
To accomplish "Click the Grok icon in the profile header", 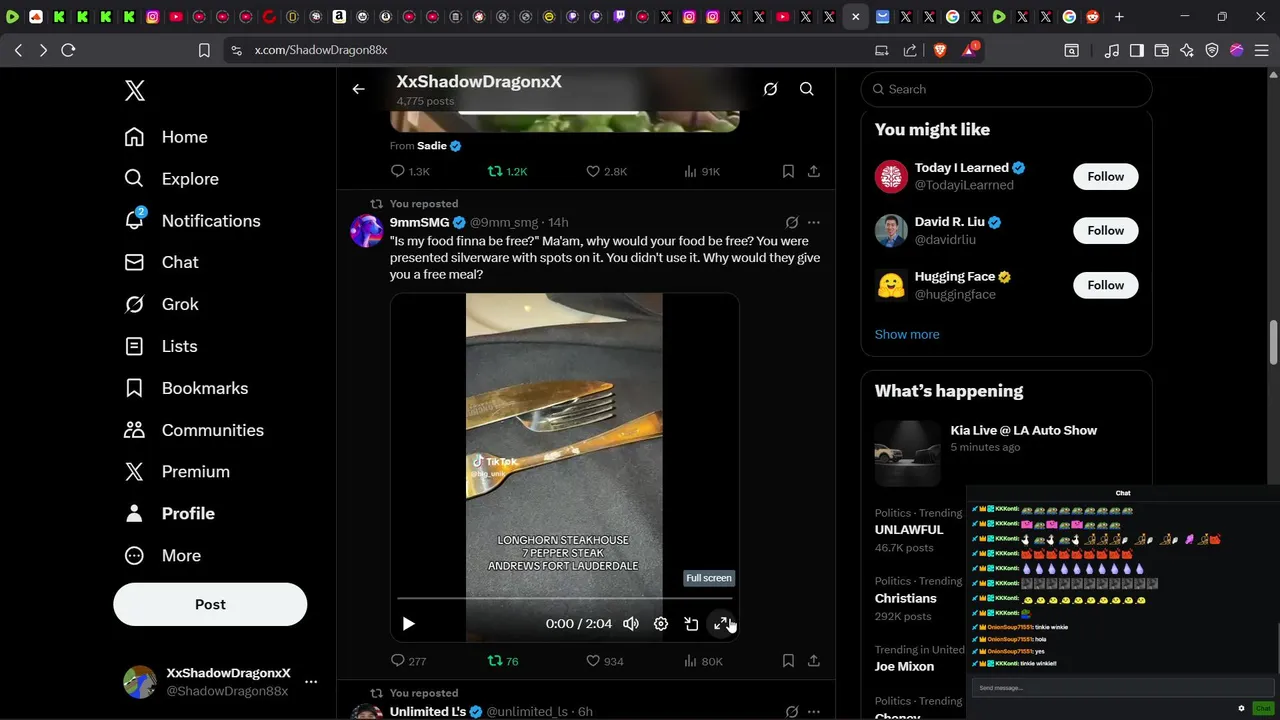I will point(770,89).
